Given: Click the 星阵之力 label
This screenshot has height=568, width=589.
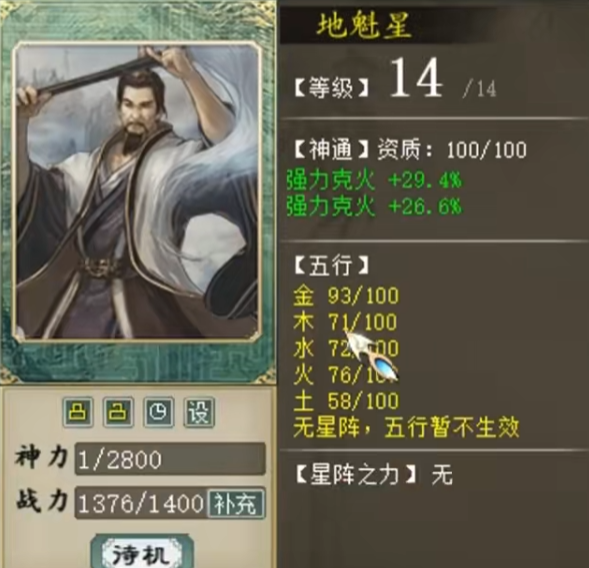Looking at the screenshot, I should [356, 475].
